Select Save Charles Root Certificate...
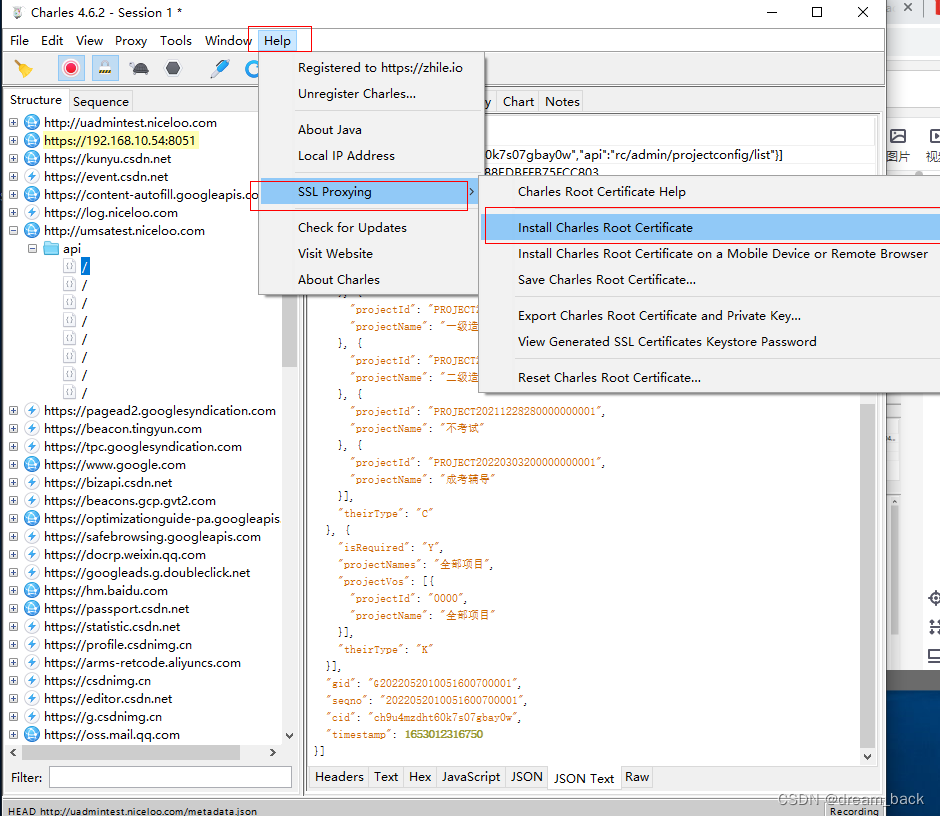This screenshot has height=816, width=940. [607, 279]
